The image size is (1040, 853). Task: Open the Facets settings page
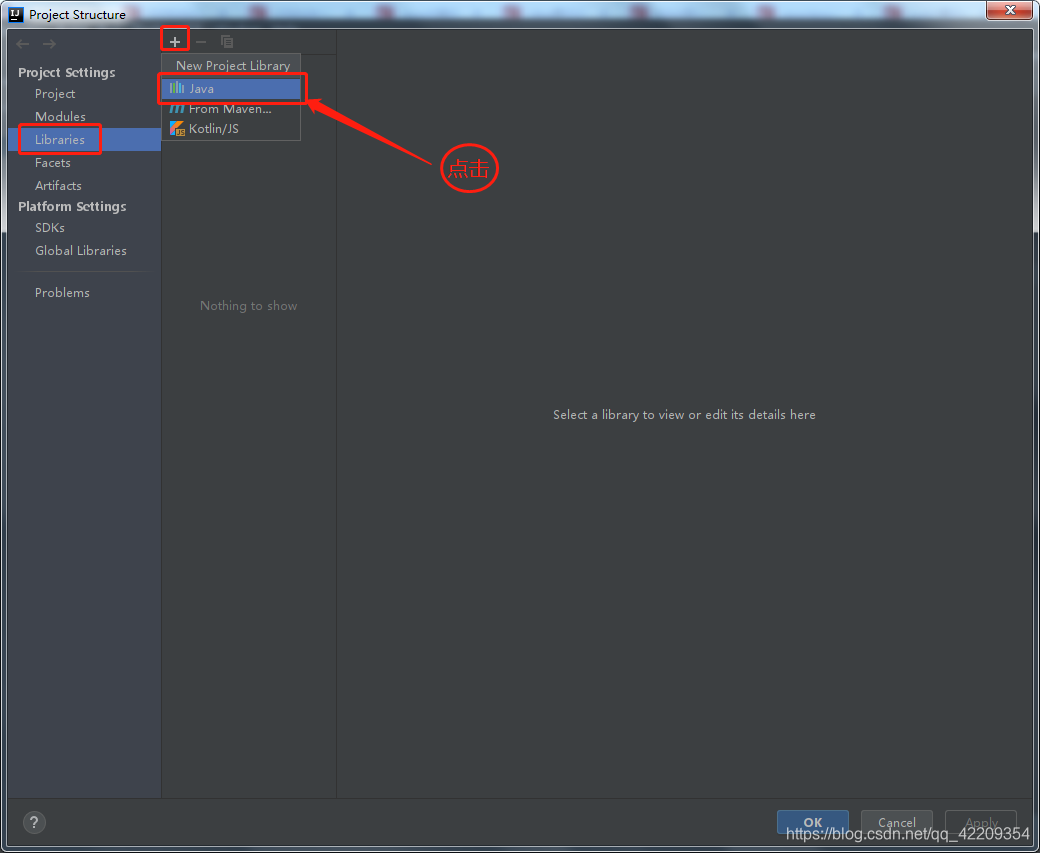pyautogui.click(x=52, y=163)
